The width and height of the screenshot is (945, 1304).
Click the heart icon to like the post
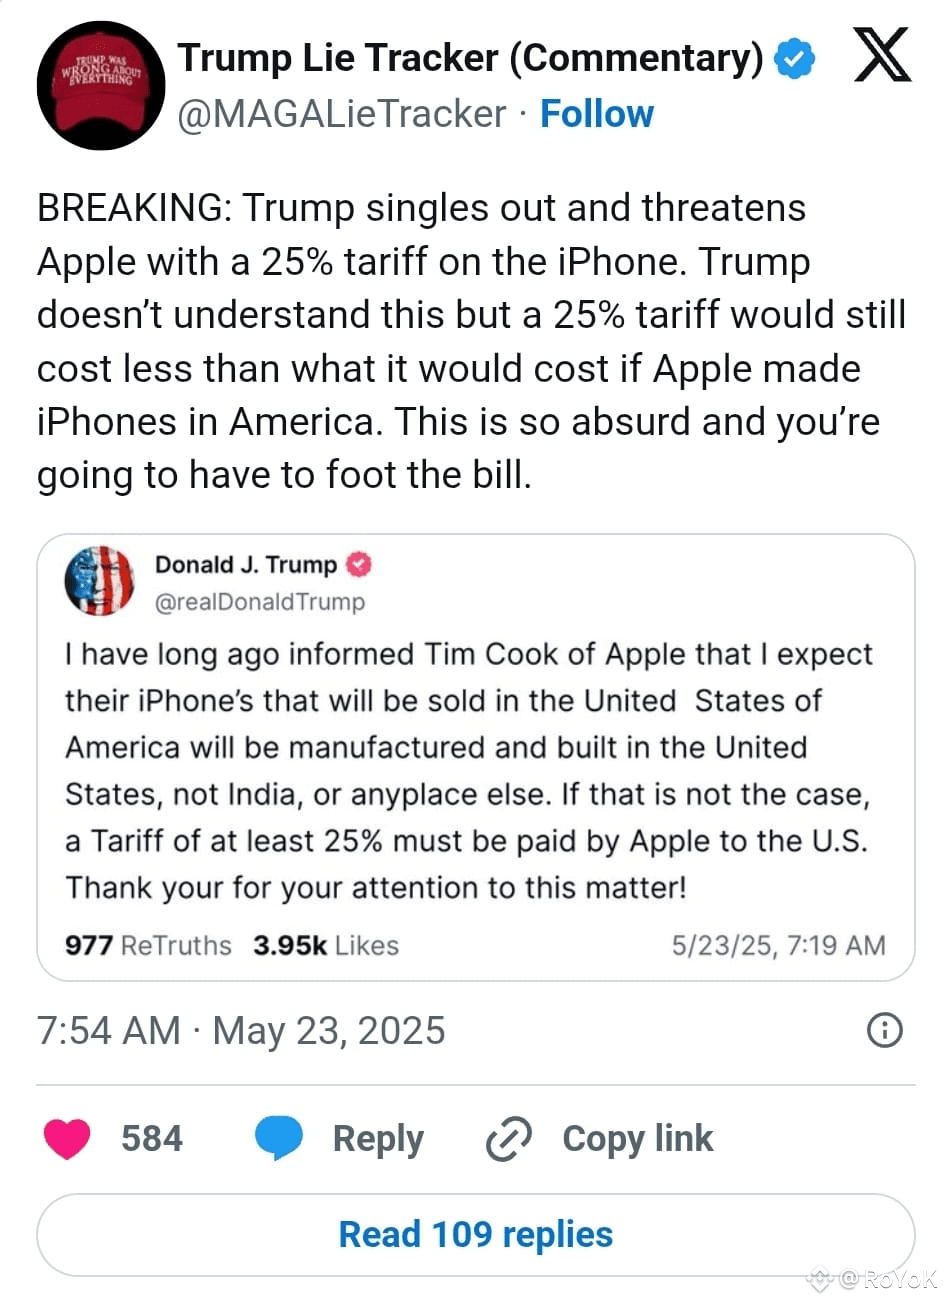click(66, 1138)
